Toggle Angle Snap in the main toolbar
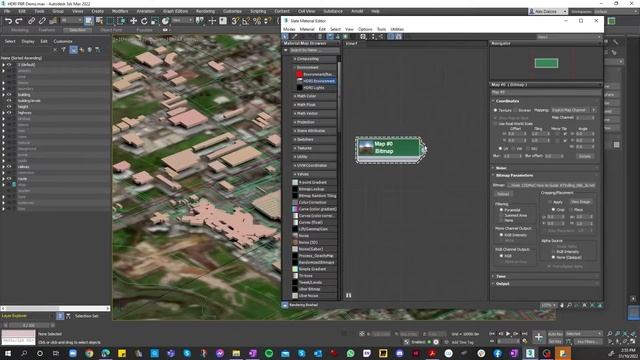 (246, 21)
